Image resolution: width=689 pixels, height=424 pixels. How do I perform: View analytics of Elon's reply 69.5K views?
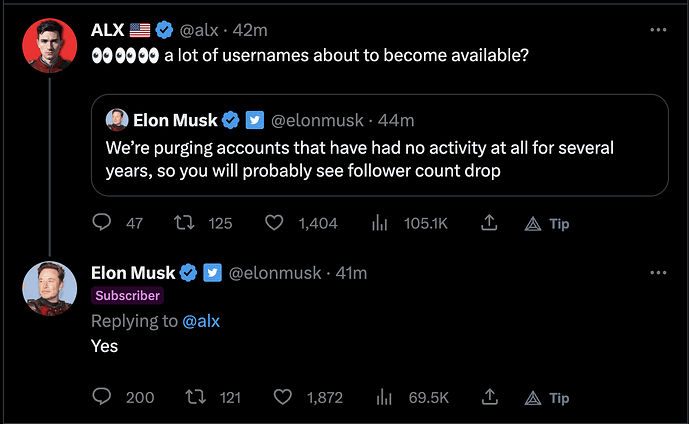pyautogui.click(x=384, y=397)
